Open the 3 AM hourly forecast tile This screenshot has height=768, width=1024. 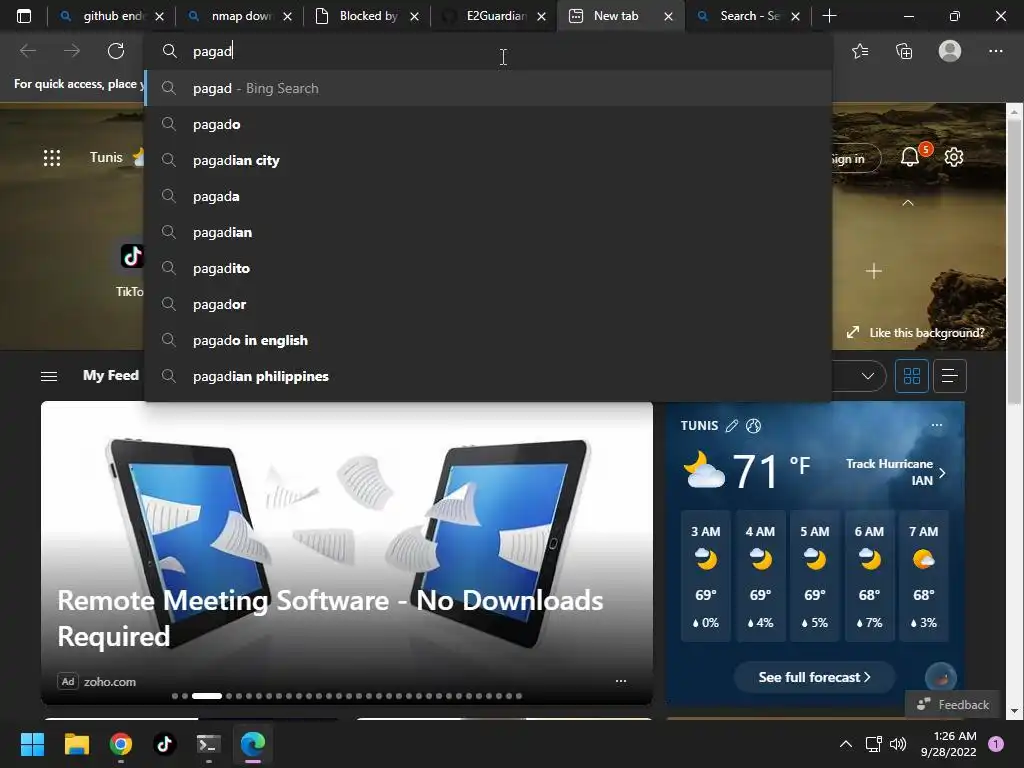(705, 577)
